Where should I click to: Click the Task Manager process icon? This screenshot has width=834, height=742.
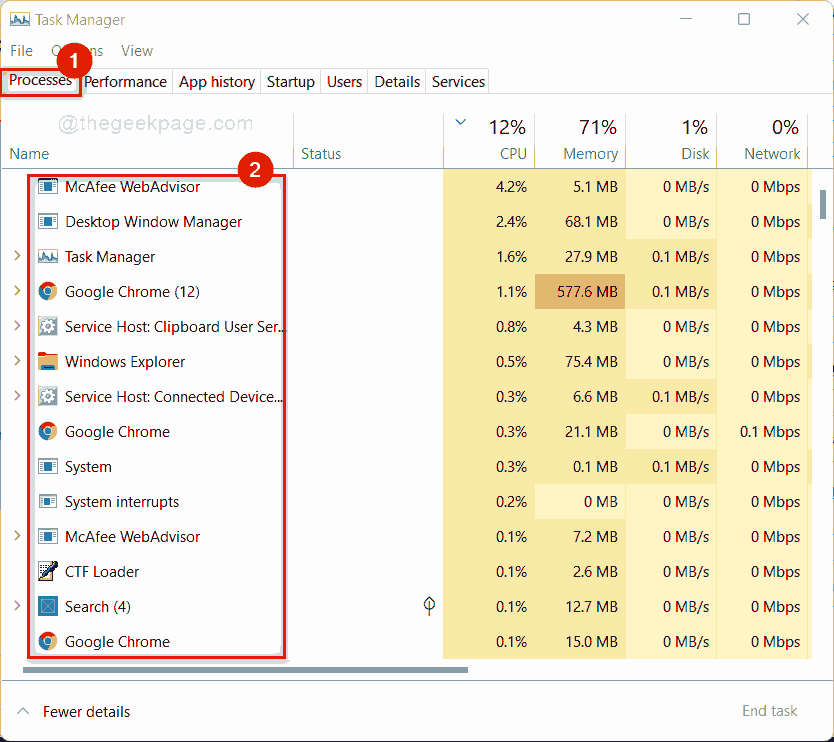(x=47, y=256)
